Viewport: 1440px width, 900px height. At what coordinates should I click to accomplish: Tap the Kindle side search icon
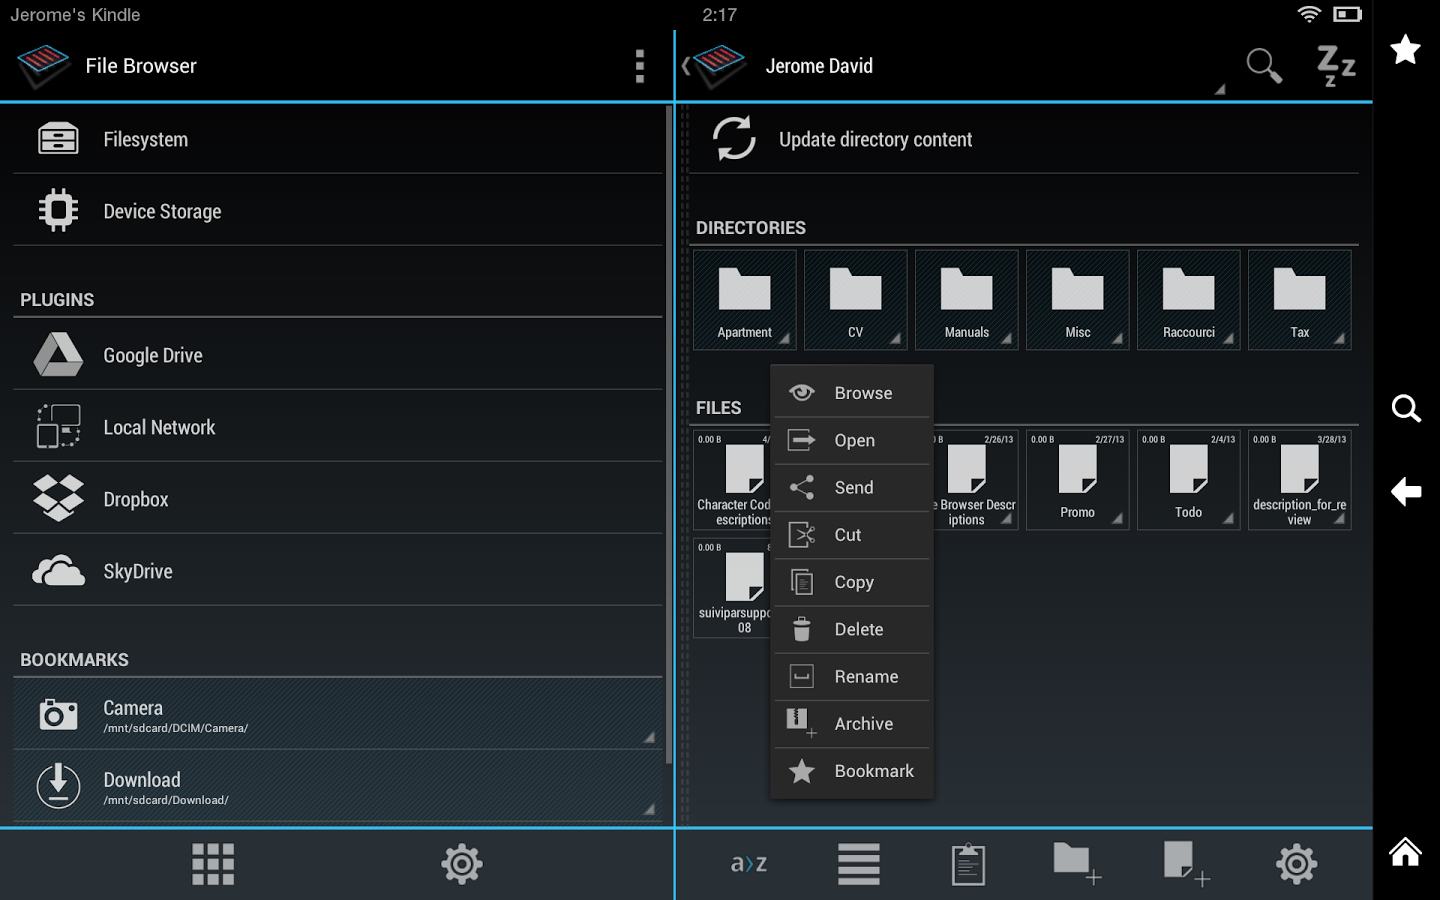point(1406,408)
